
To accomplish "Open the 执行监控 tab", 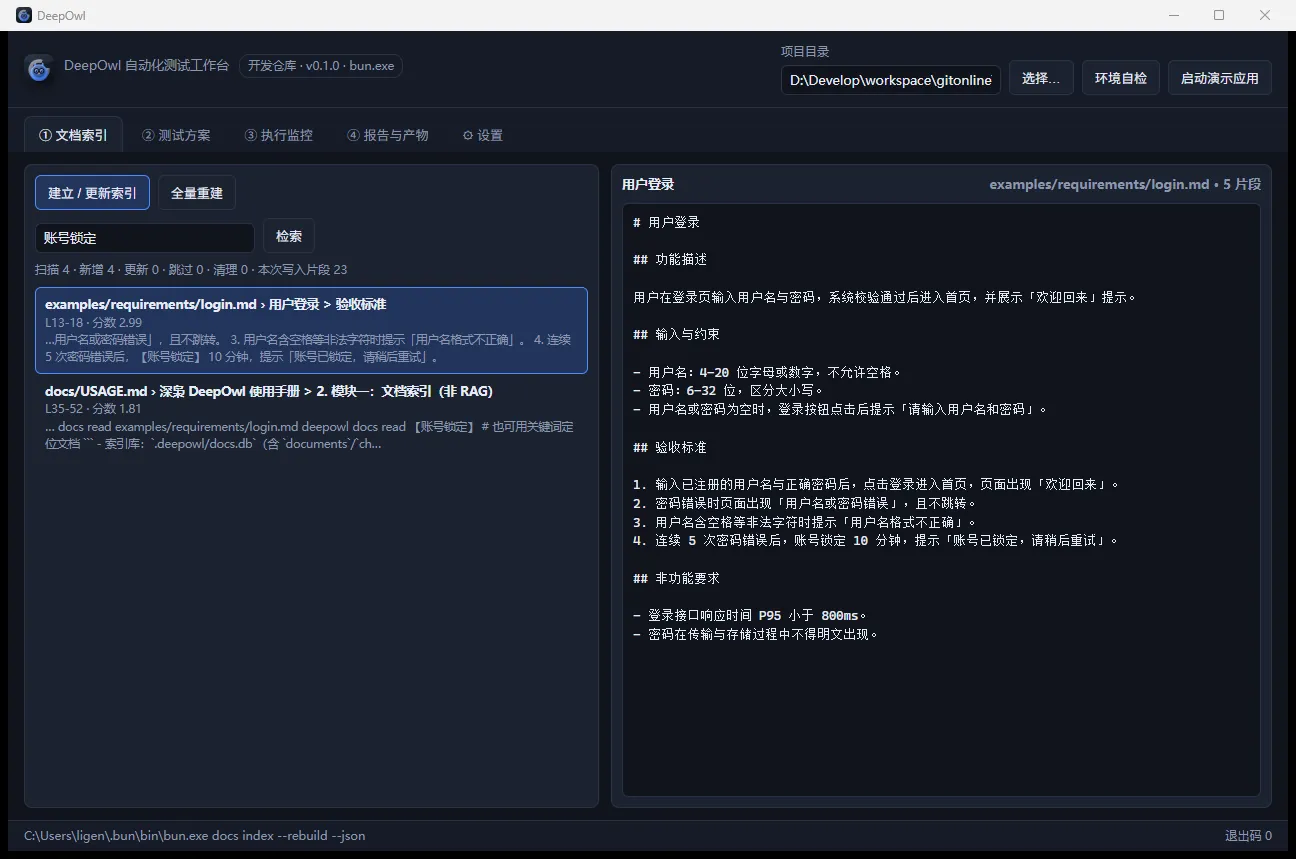I will coord(278,135).
